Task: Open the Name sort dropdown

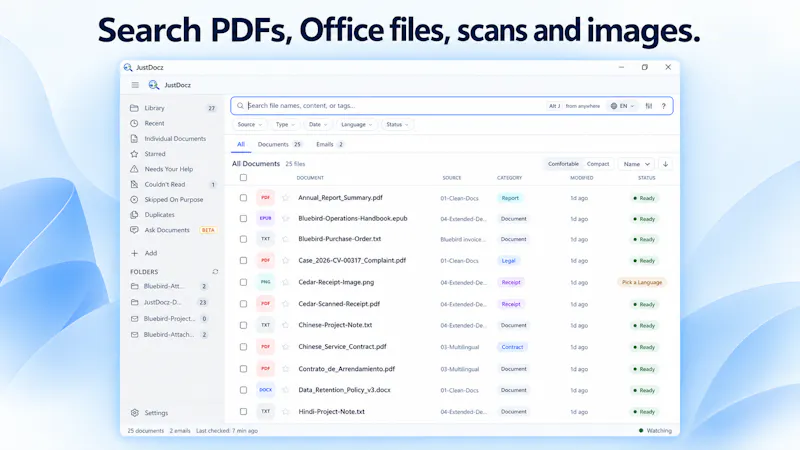Action: [636, 164]
